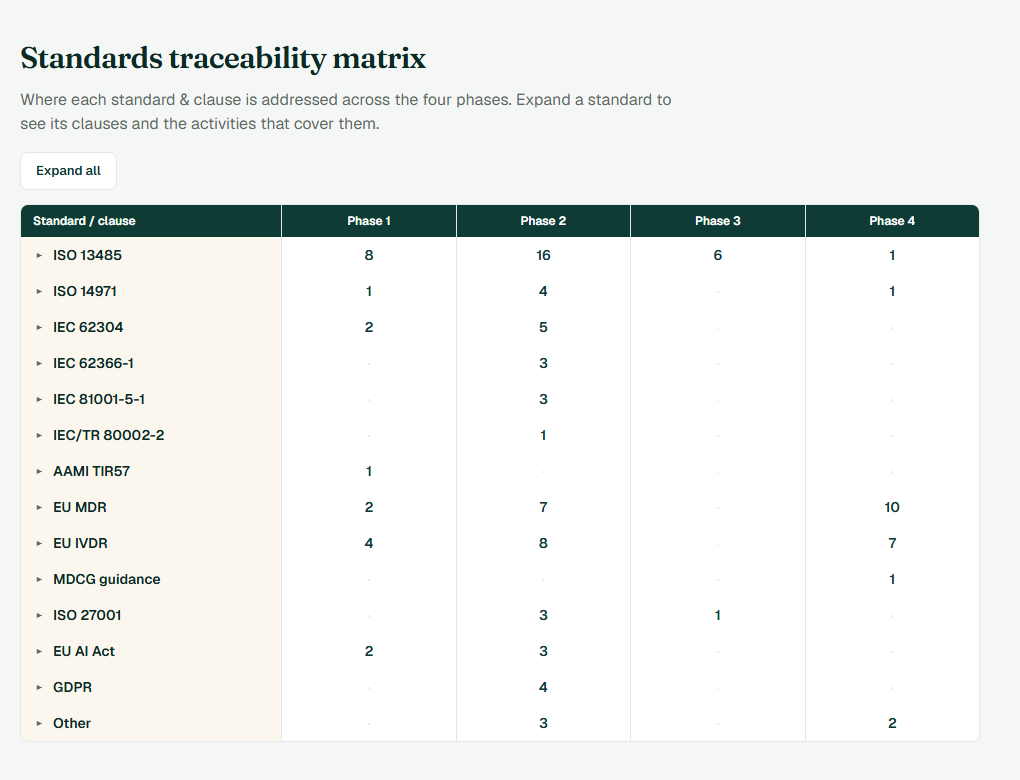
Task: Expand MDCG guidance row arrow
Action: point(39,580)
